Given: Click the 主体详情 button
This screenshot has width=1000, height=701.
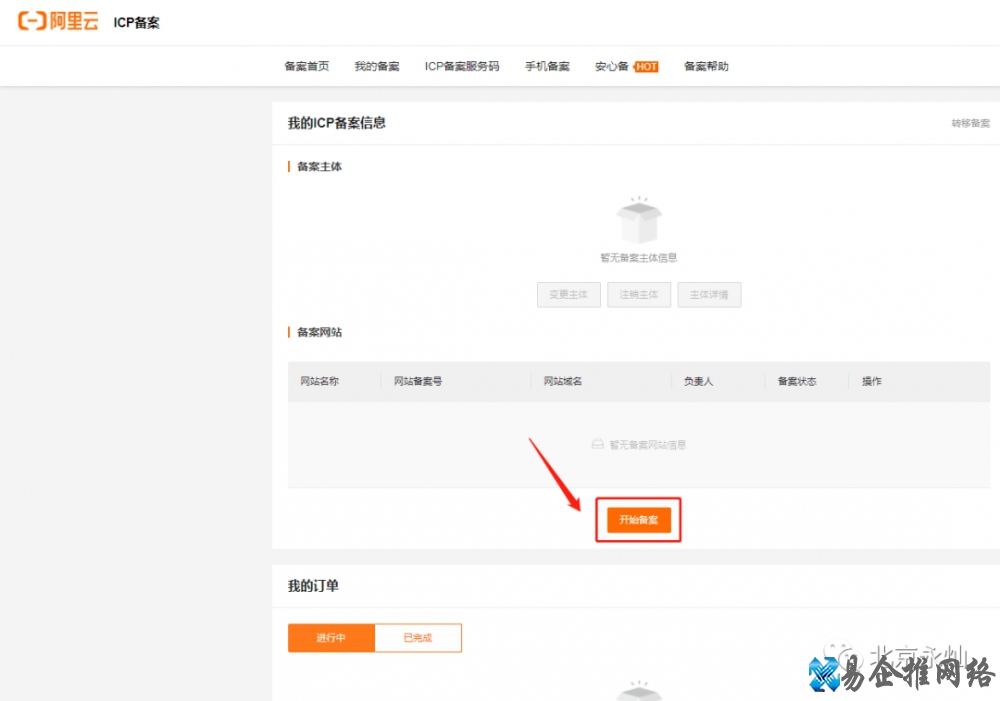Looking at the screenshot, I should point(709,294).
